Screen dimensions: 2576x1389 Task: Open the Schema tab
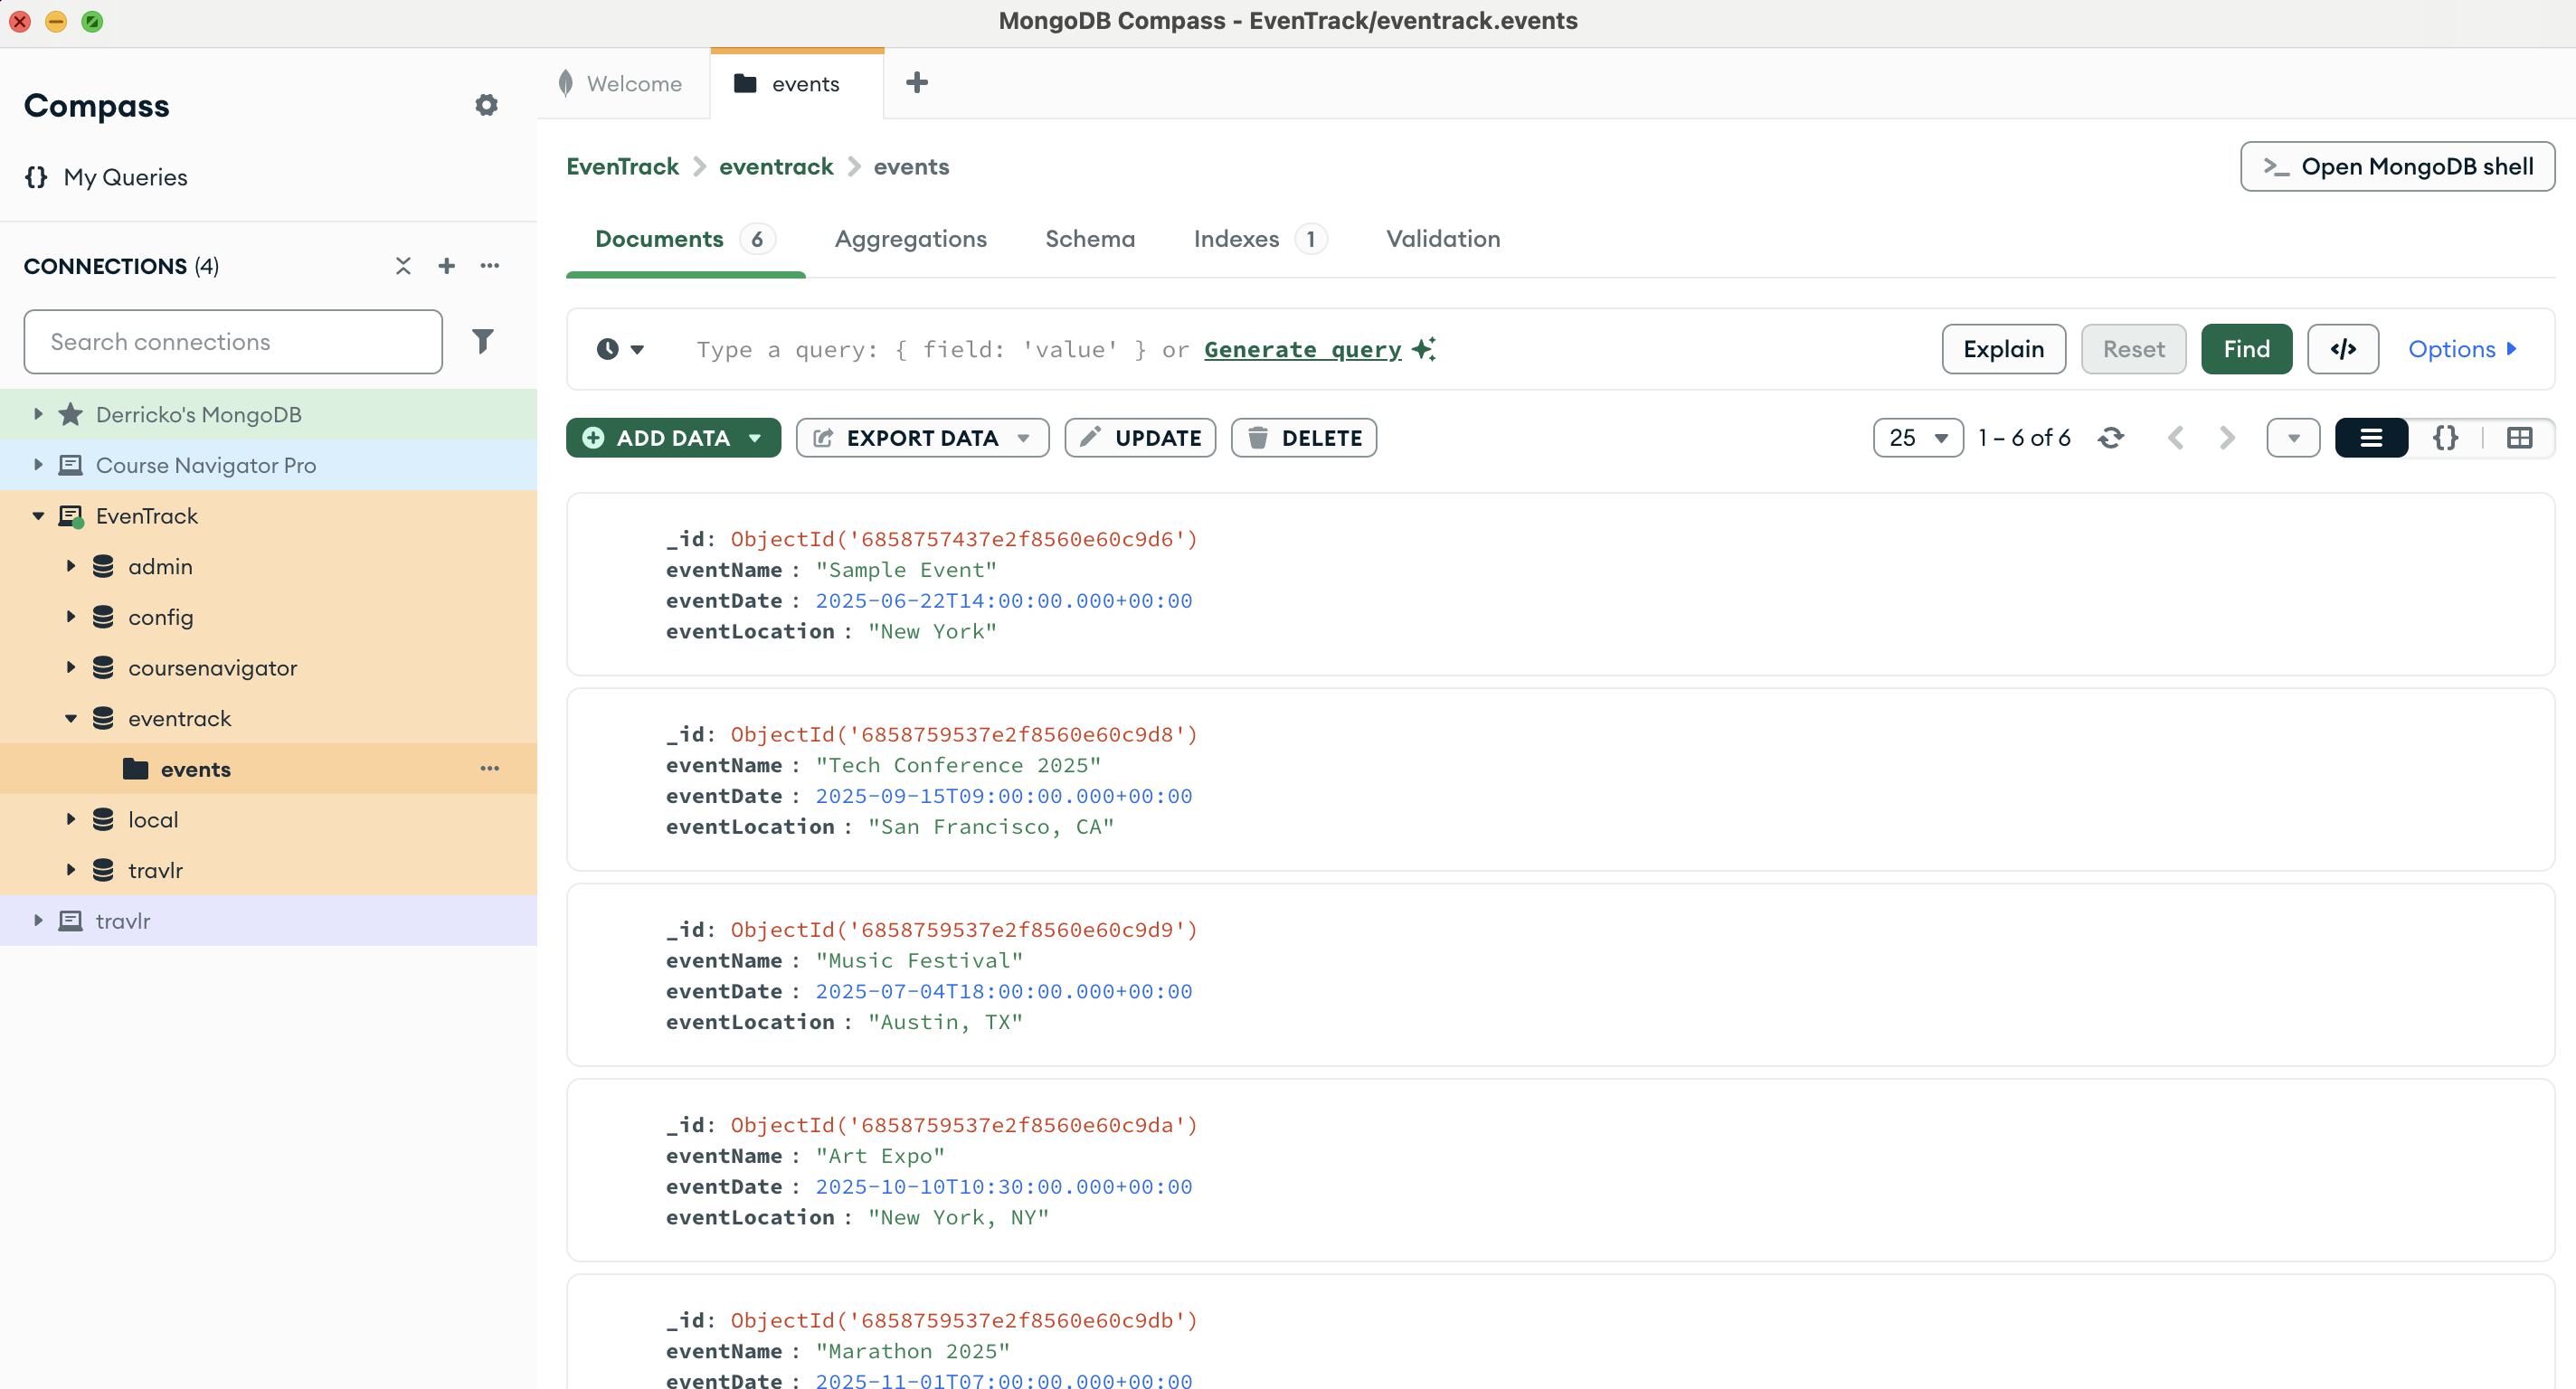(1089, 239)
